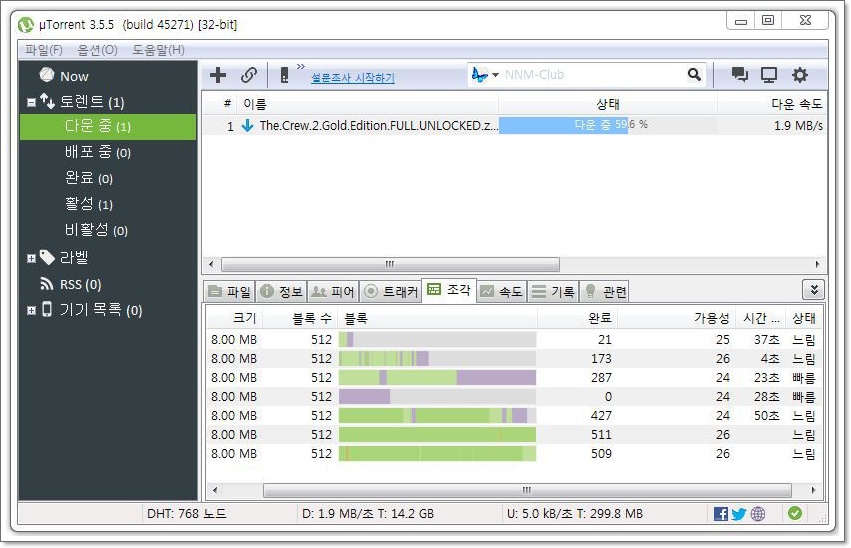Click the download progress bar 59.6 %
Screen dimensions: 851x548
coord(607,125)
